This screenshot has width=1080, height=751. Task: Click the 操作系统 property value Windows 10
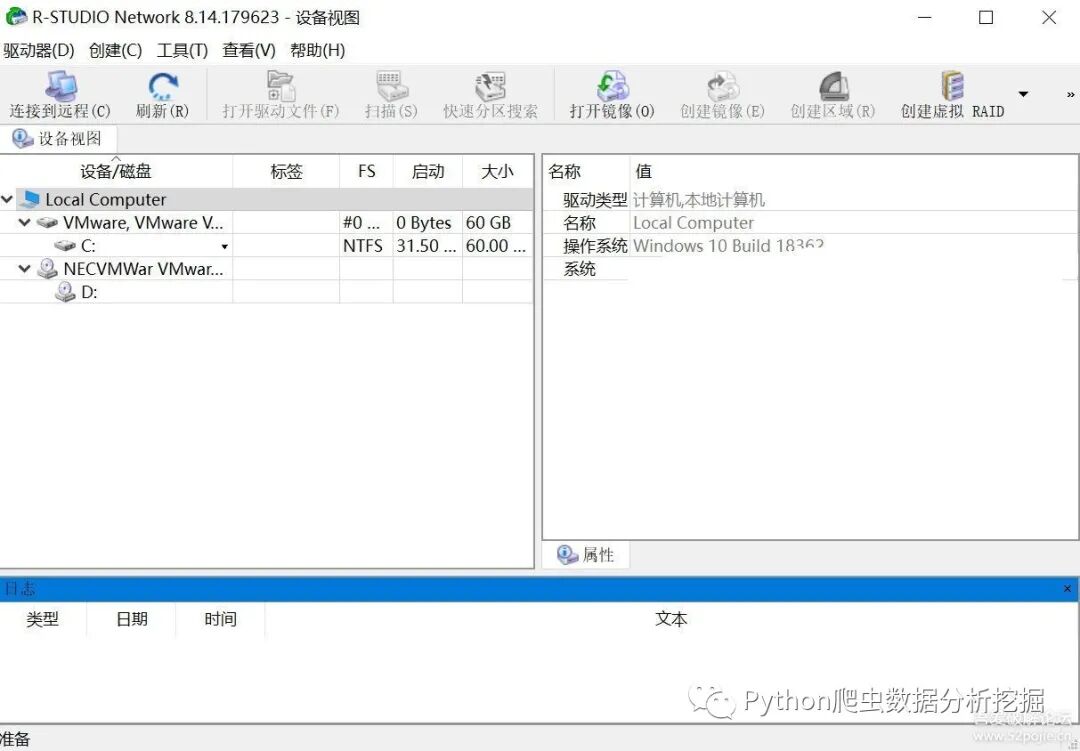point(728,246)
